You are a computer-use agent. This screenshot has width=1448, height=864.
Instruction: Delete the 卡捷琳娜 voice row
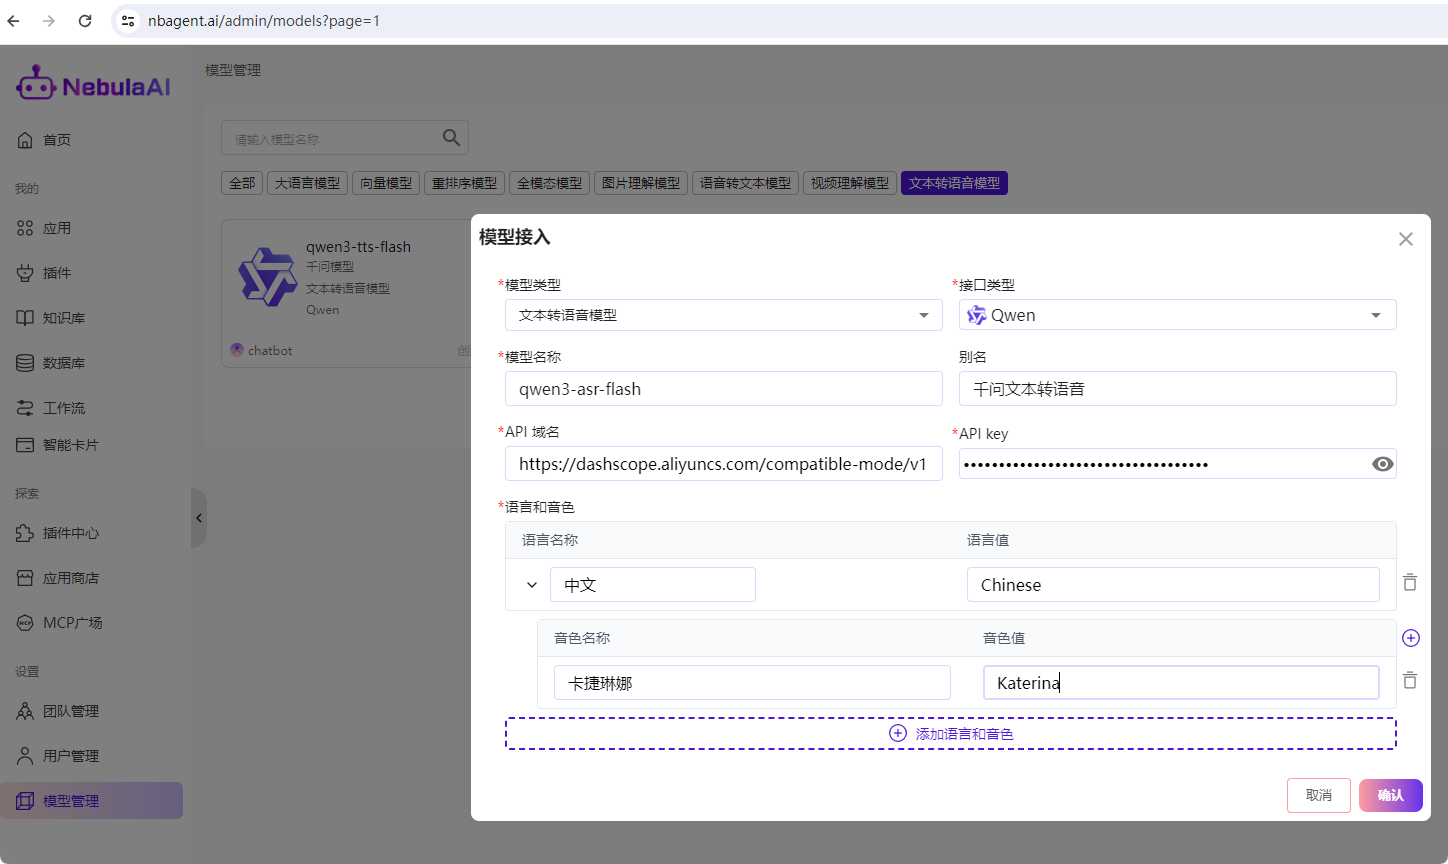[x=1410, y=681]
